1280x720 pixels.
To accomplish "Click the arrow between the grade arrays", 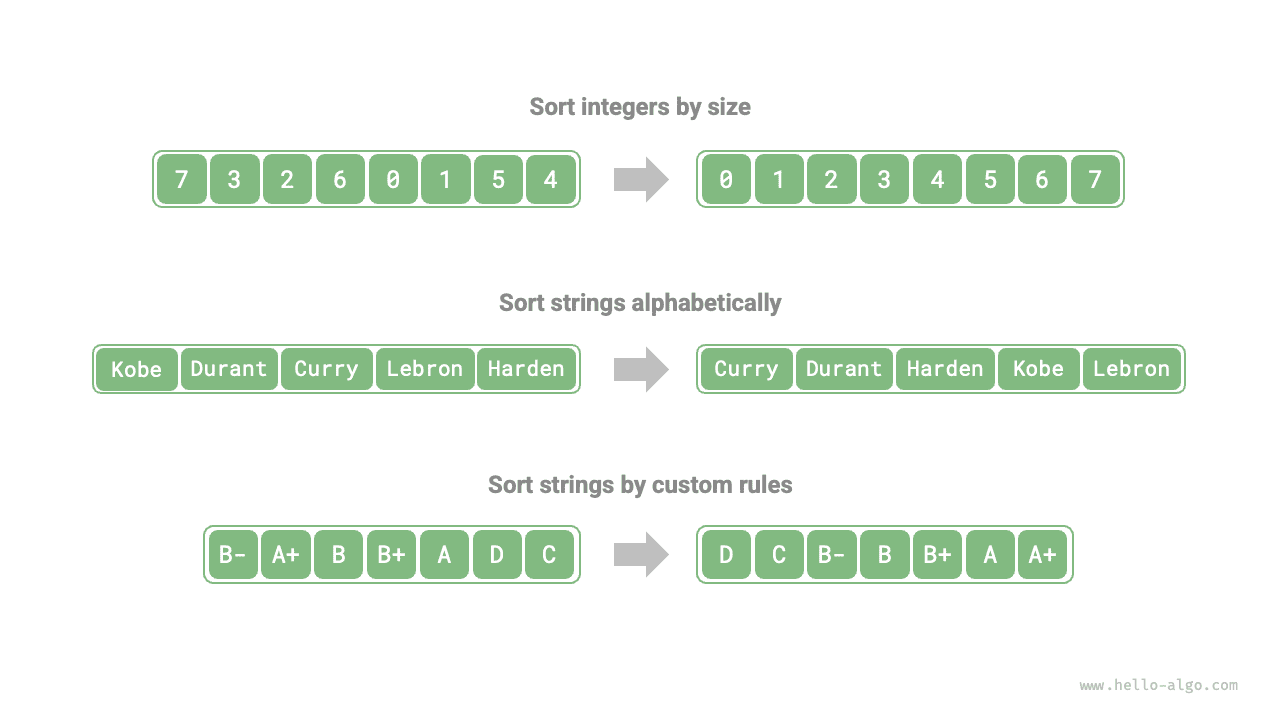I will [x=640, y=555].
